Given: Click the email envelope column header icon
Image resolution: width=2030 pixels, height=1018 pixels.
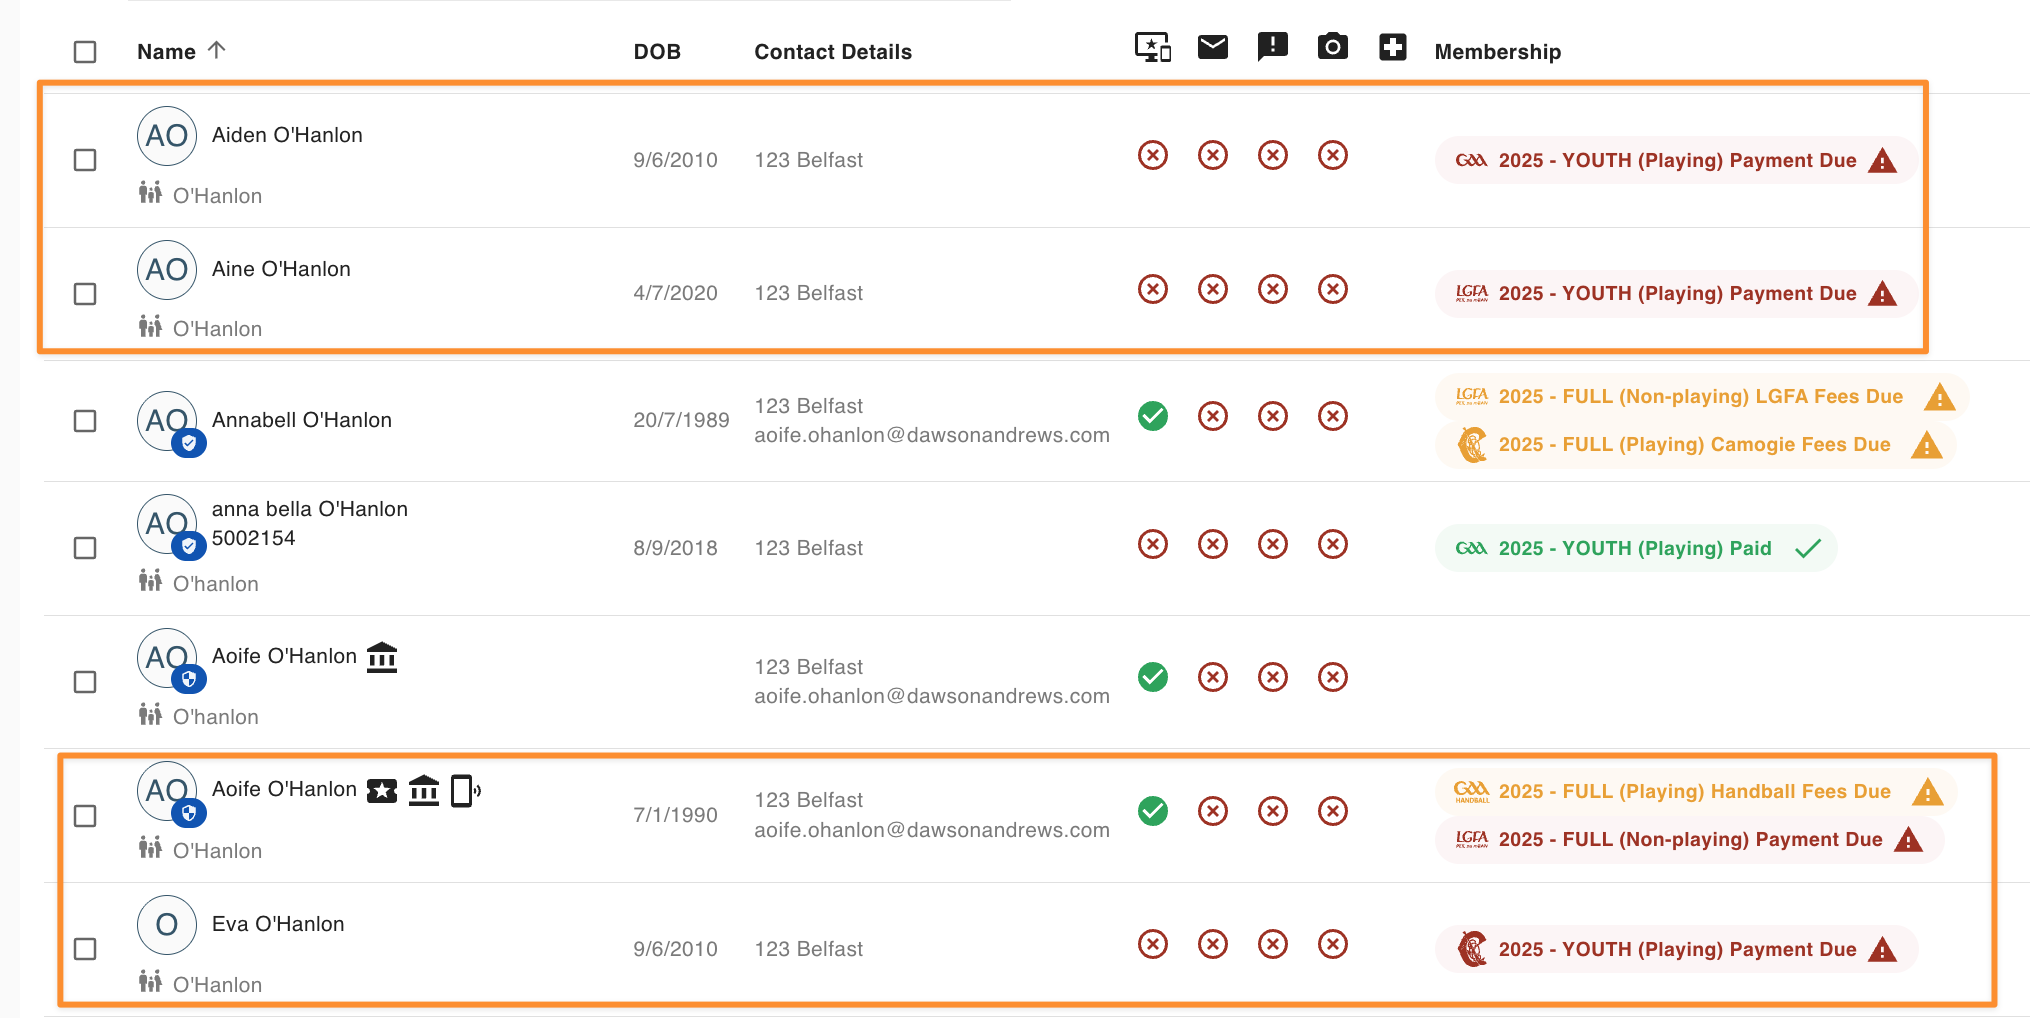Looking at the screenshot, I should point(1213,47).
